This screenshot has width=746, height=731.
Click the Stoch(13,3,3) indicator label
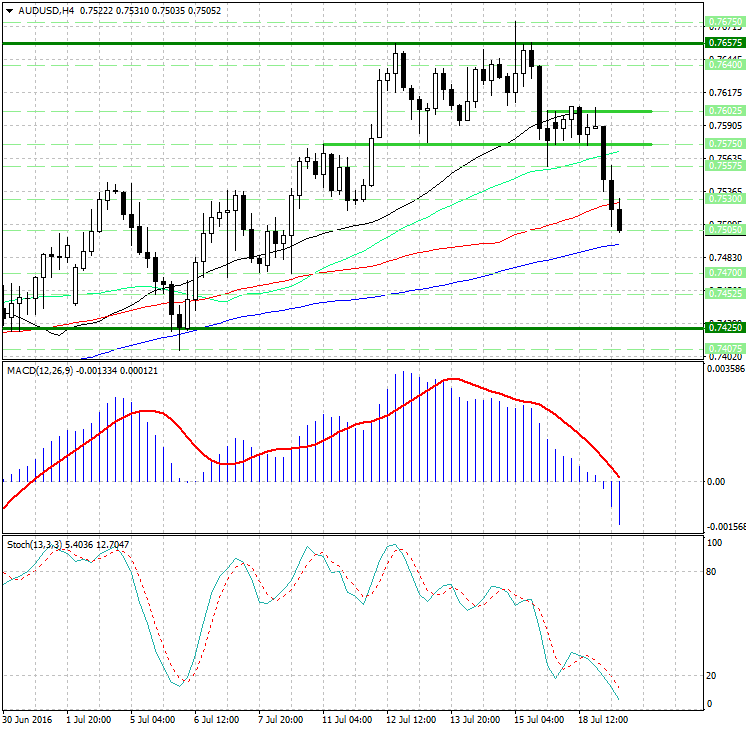click(34, 544)
